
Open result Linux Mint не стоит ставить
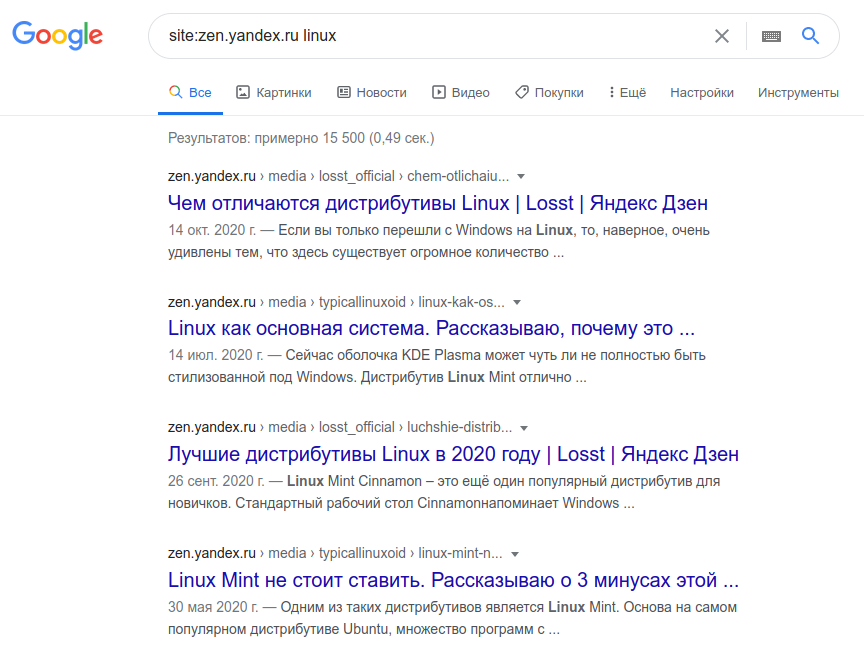pyautogui.click(x=453, y=580)
